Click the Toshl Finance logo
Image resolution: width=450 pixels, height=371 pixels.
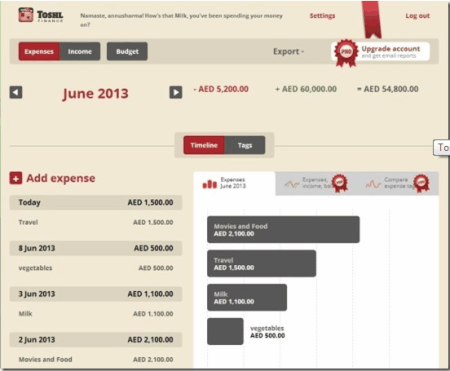[x=41, y=15]
